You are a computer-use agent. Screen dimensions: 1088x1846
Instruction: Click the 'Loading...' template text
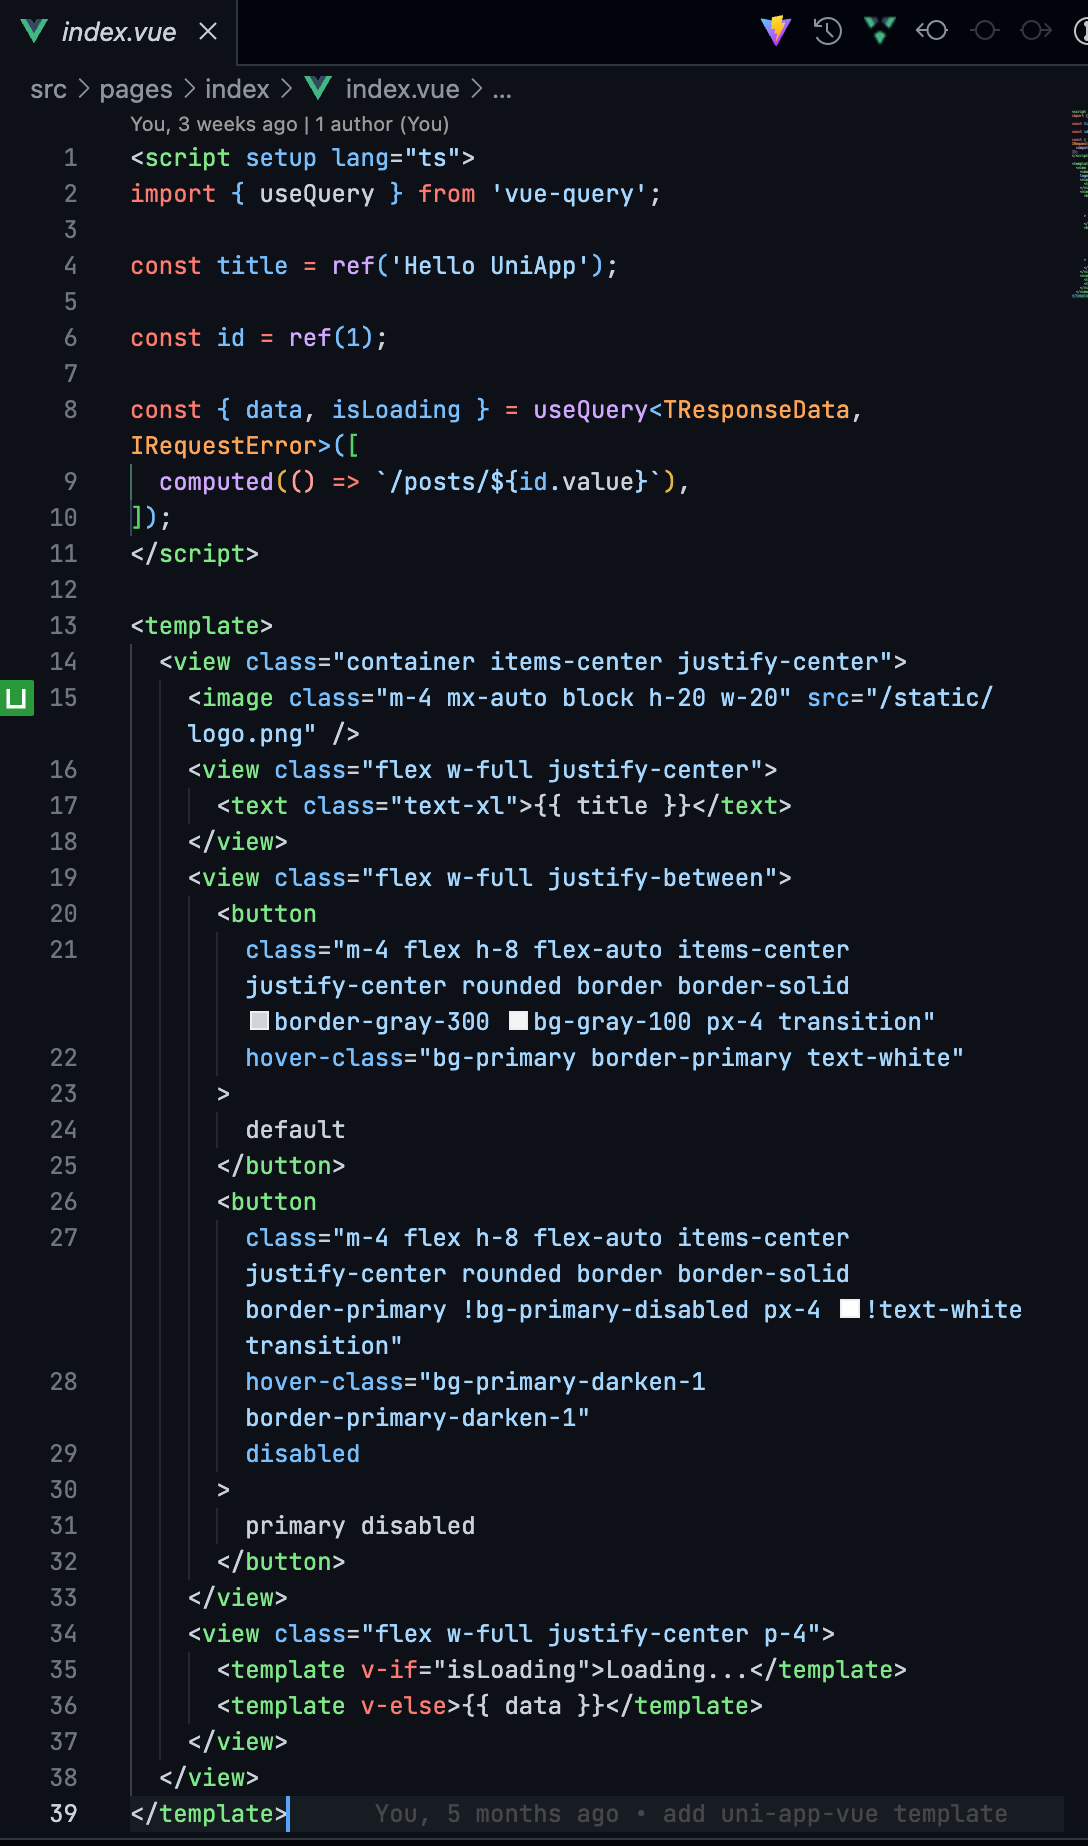[677, 1670]
